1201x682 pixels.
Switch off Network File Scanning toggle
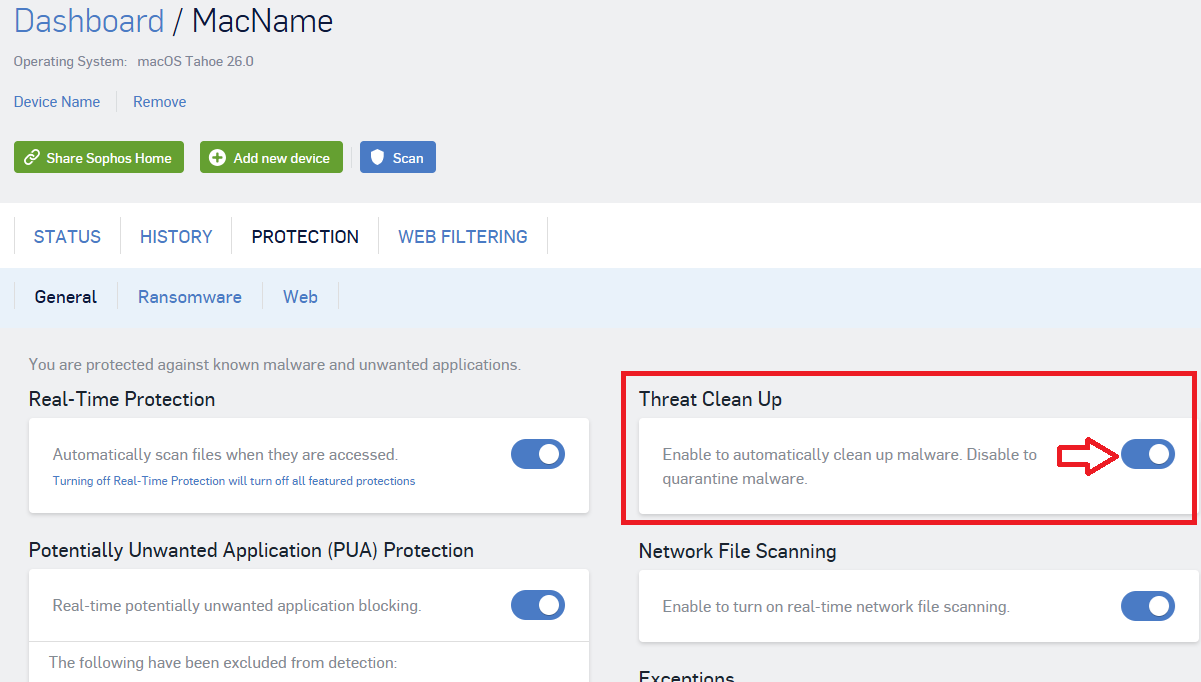point(1147,606)
